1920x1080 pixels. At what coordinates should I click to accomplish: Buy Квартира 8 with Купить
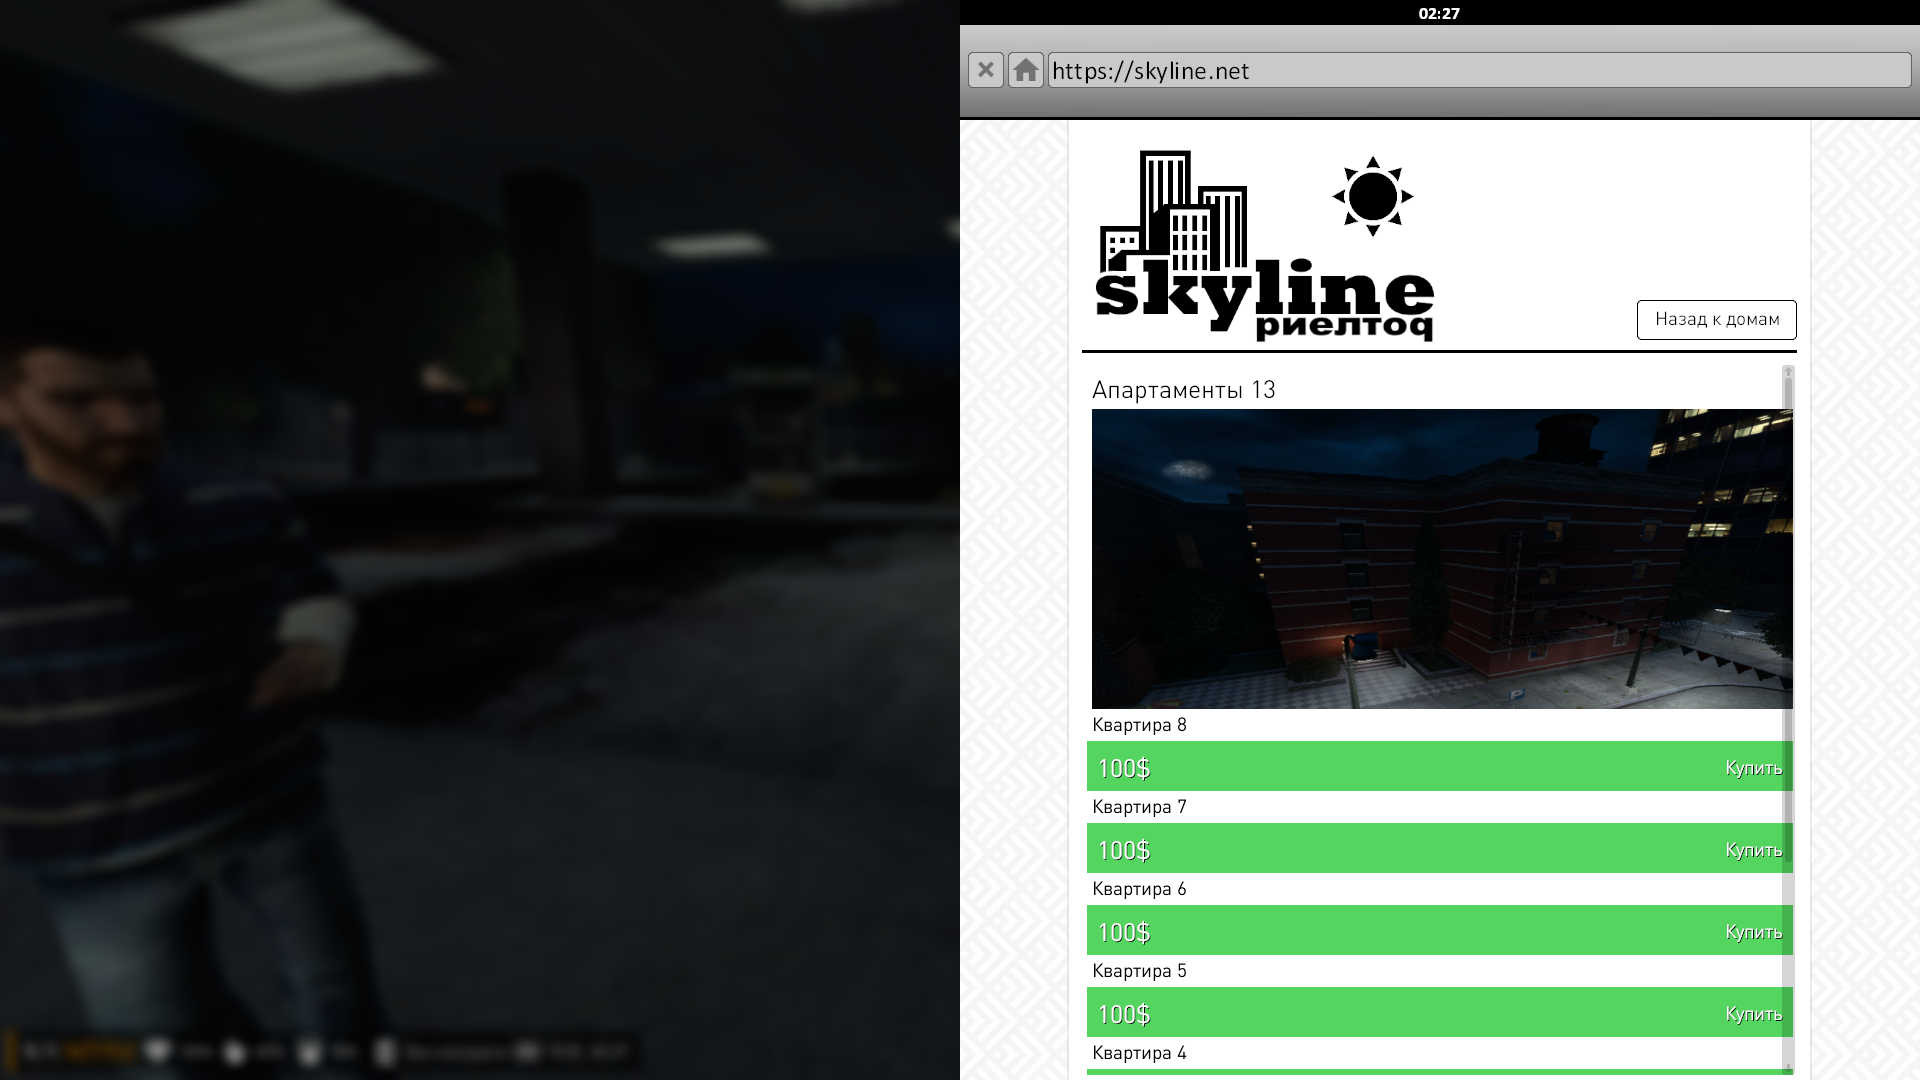pyautogui.click(x=1752, y=768)
